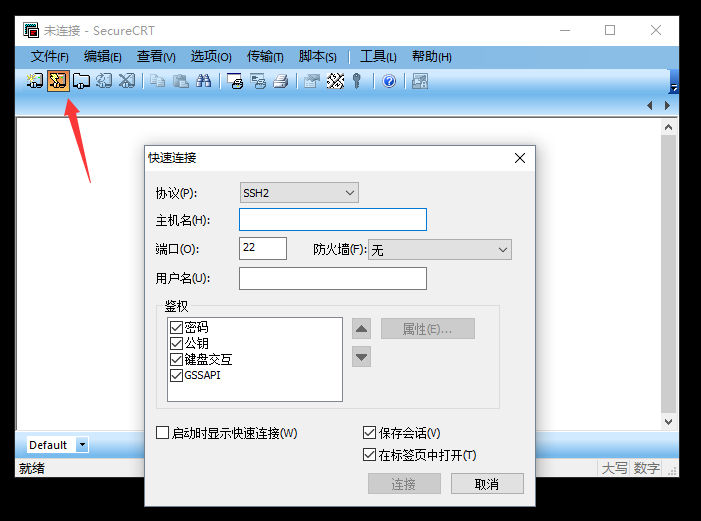
Task: Toggle the 密码 authentication checkbox
Action: click(177, 327)
